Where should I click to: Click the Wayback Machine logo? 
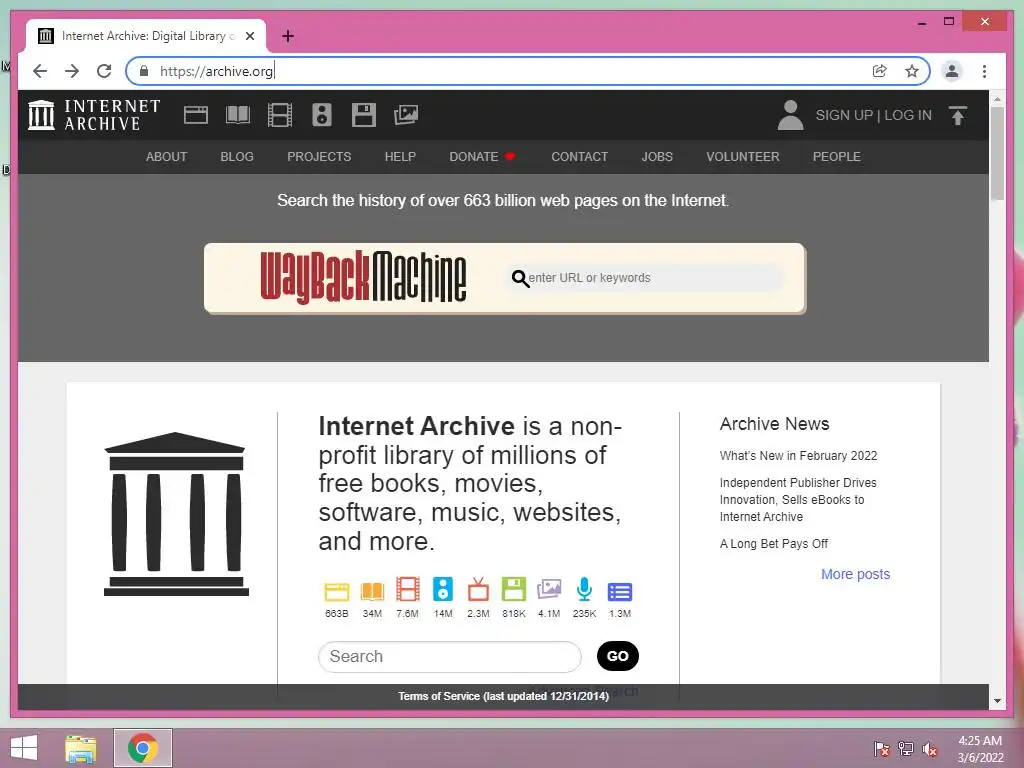coord(364,277)
